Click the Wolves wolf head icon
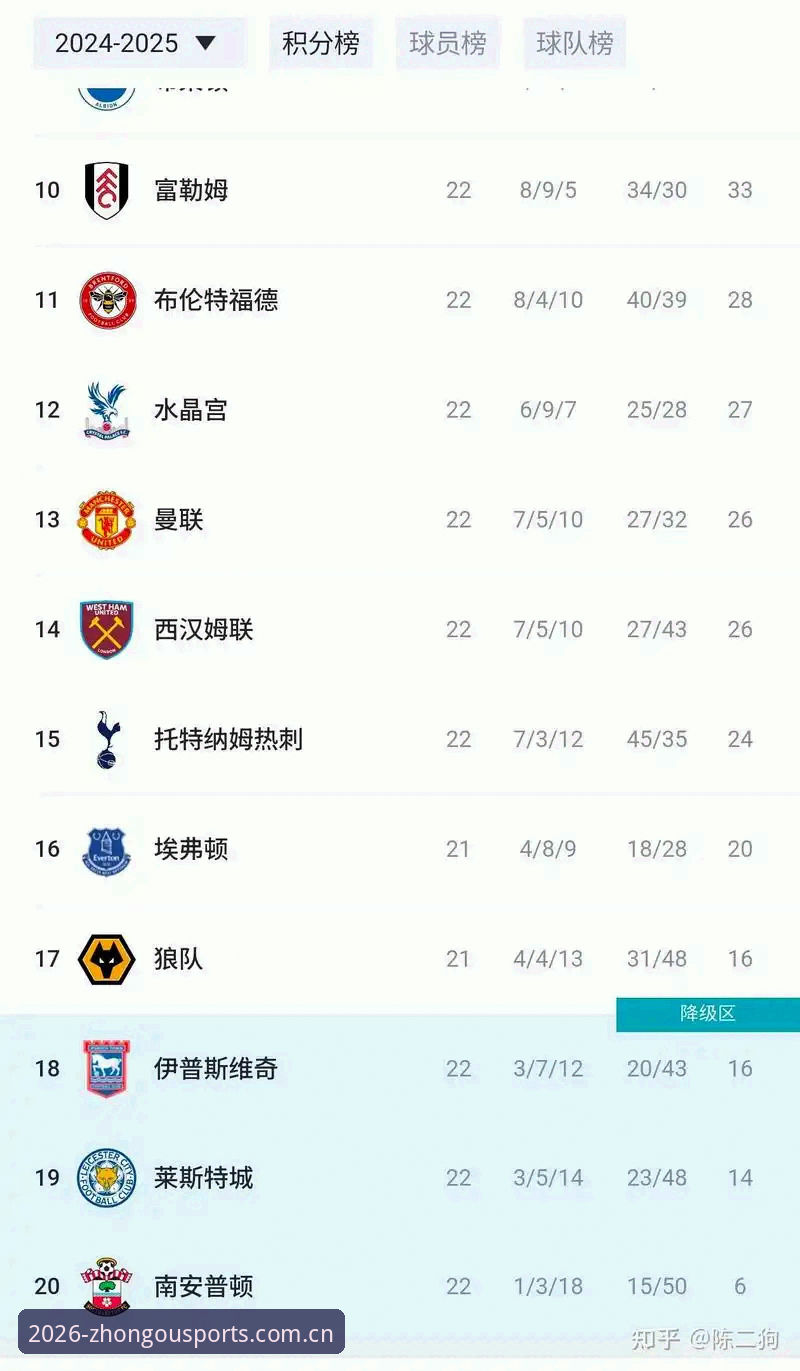Viewport: 800px width, 1371px height. [106, 959]
